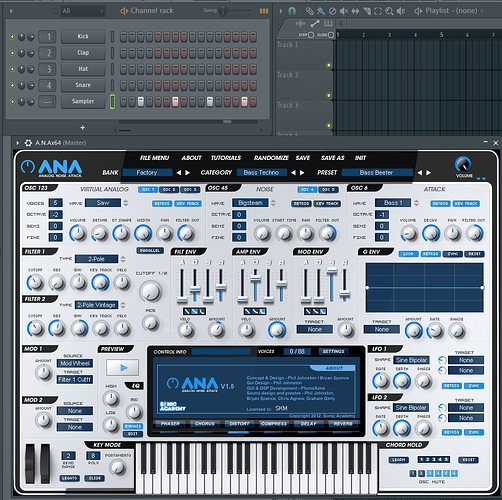Toggle OSC 1 enable button
This screenshot has width=502, height=500.
point(148,190)
